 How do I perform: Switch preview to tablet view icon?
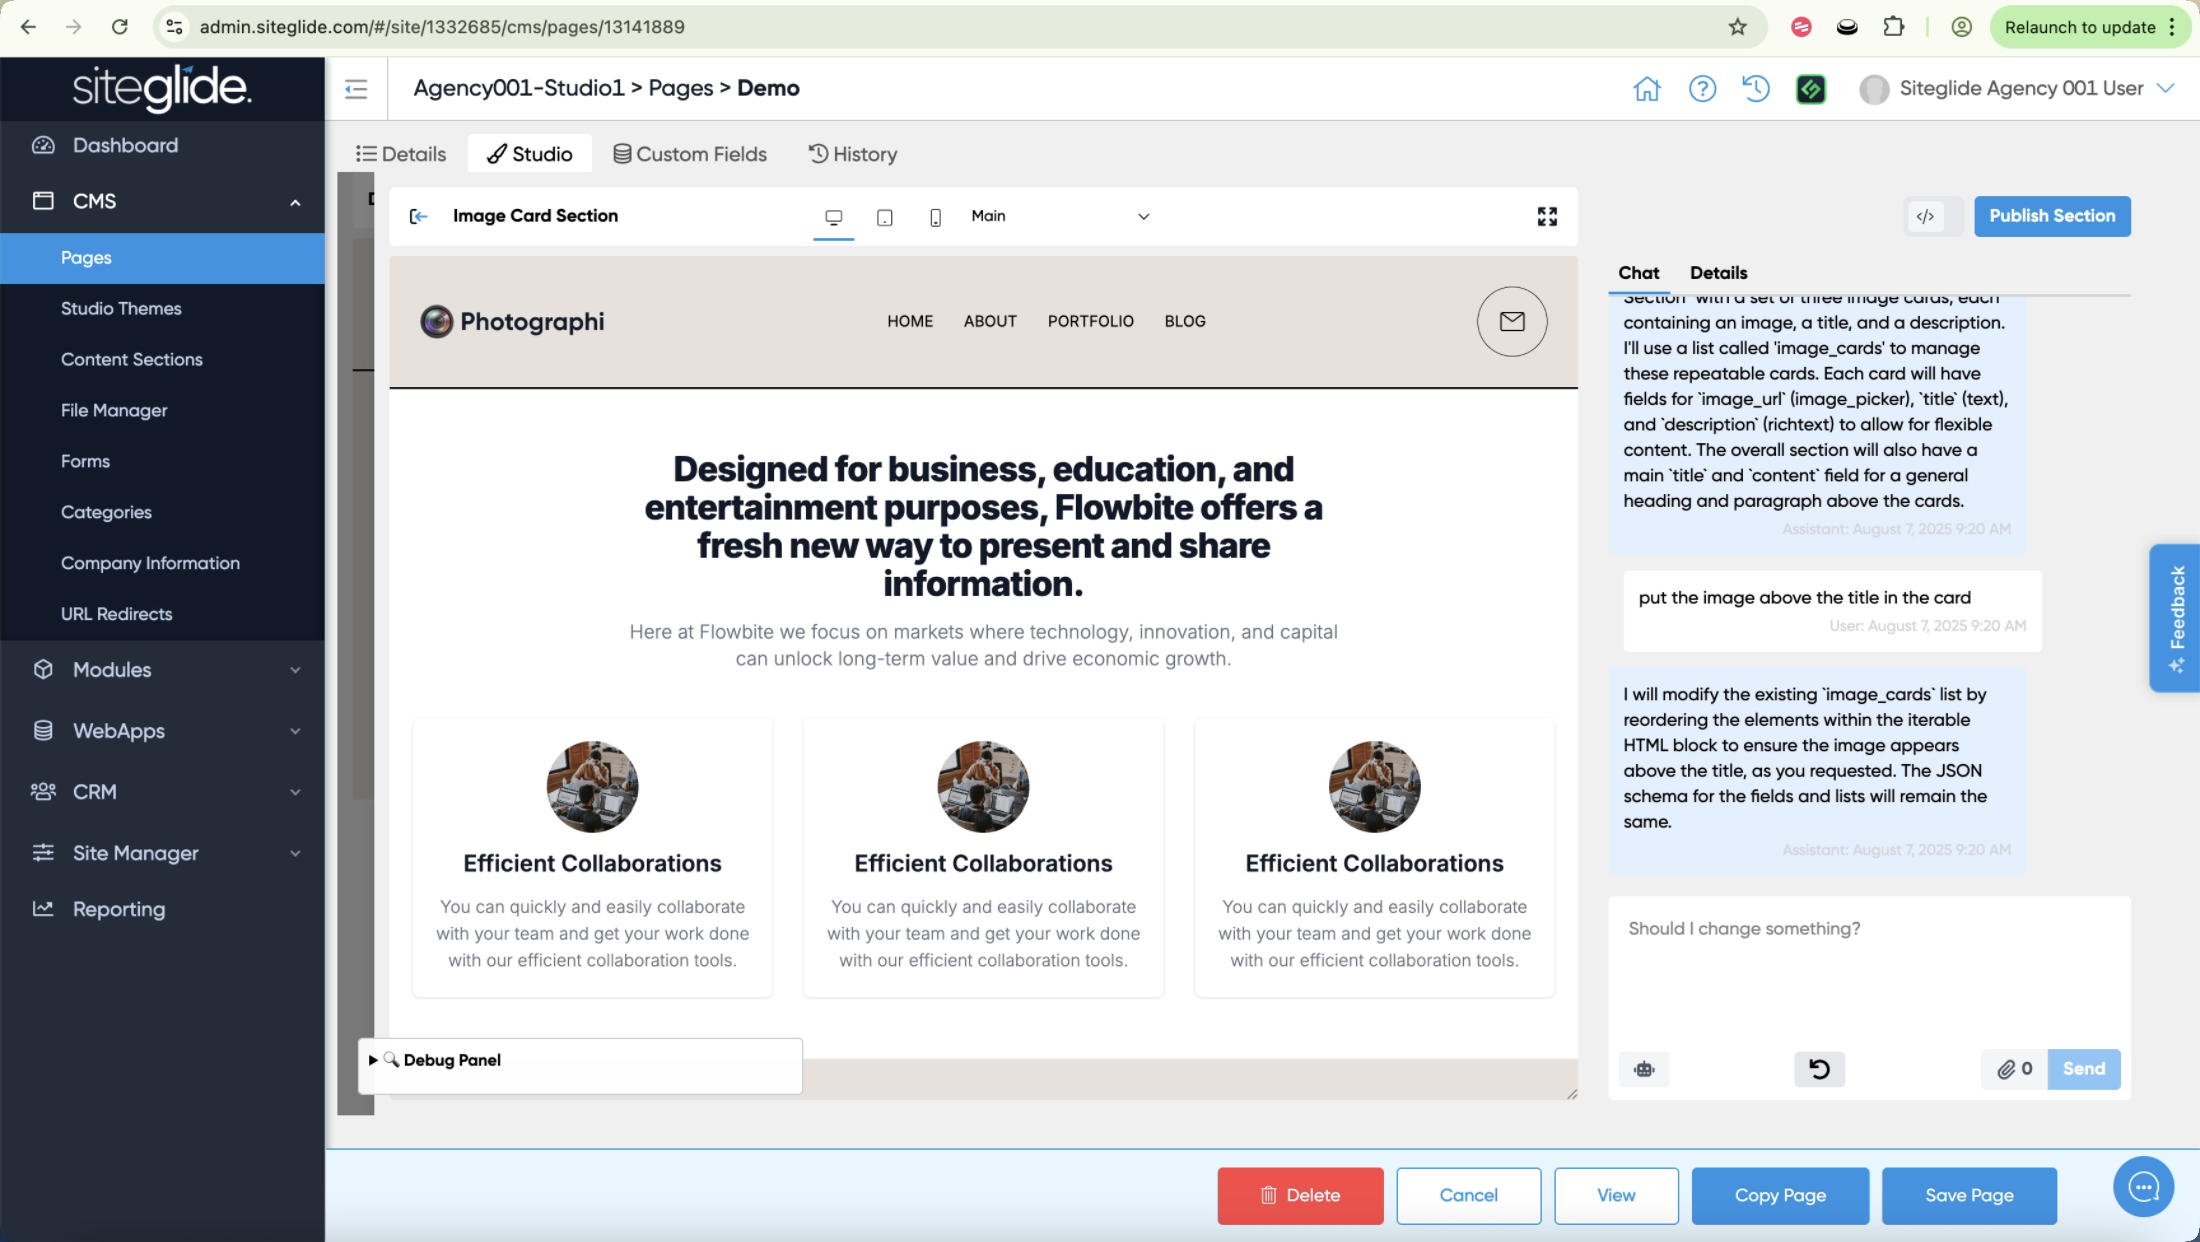click(885, 217)
